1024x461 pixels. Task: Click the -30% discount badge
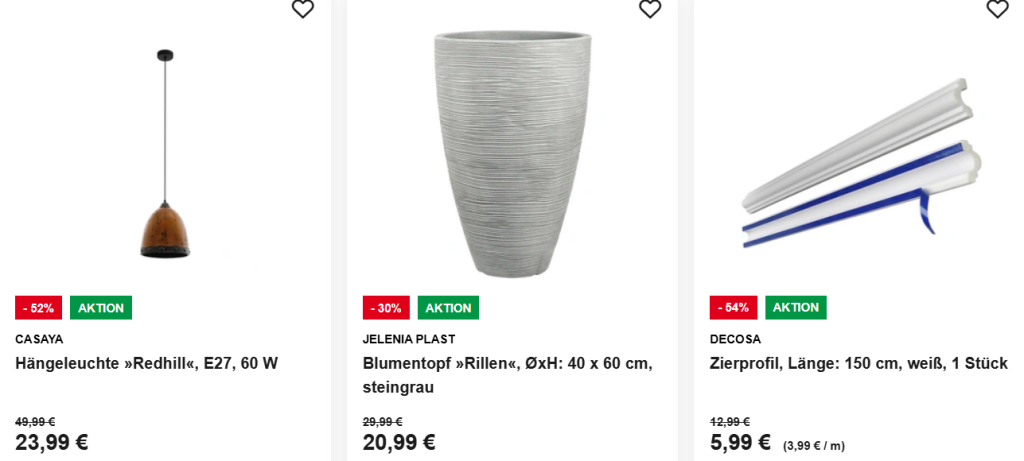(386, 308)
